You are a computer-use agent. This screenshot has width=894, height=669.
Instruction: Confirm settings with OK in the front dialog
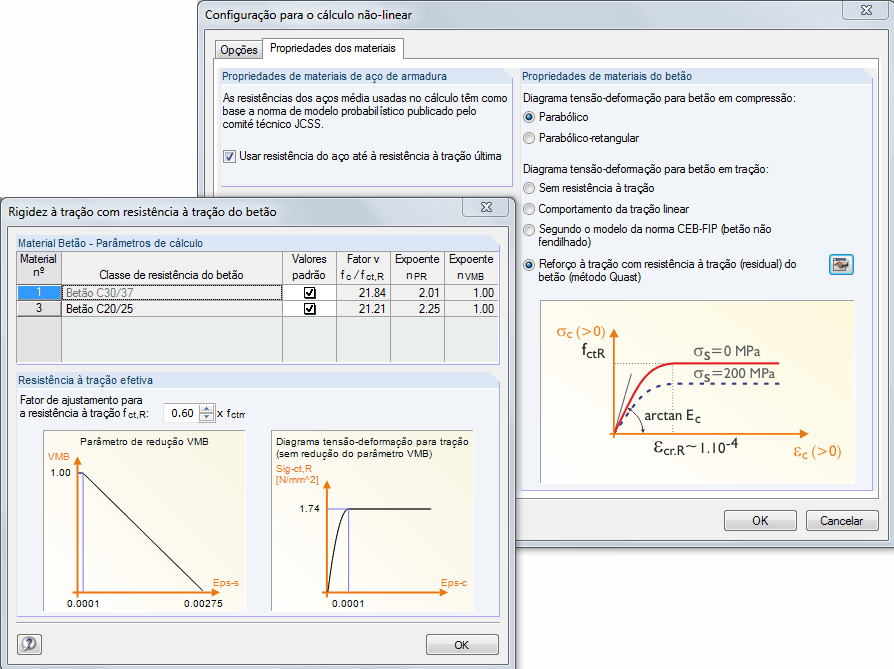(x=462, y=644)
